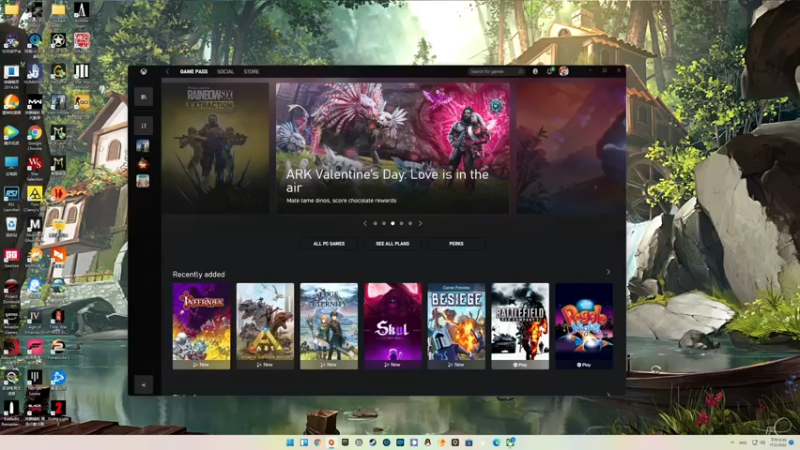Open the profile avatar menu
800x450 pixels.
563,71
